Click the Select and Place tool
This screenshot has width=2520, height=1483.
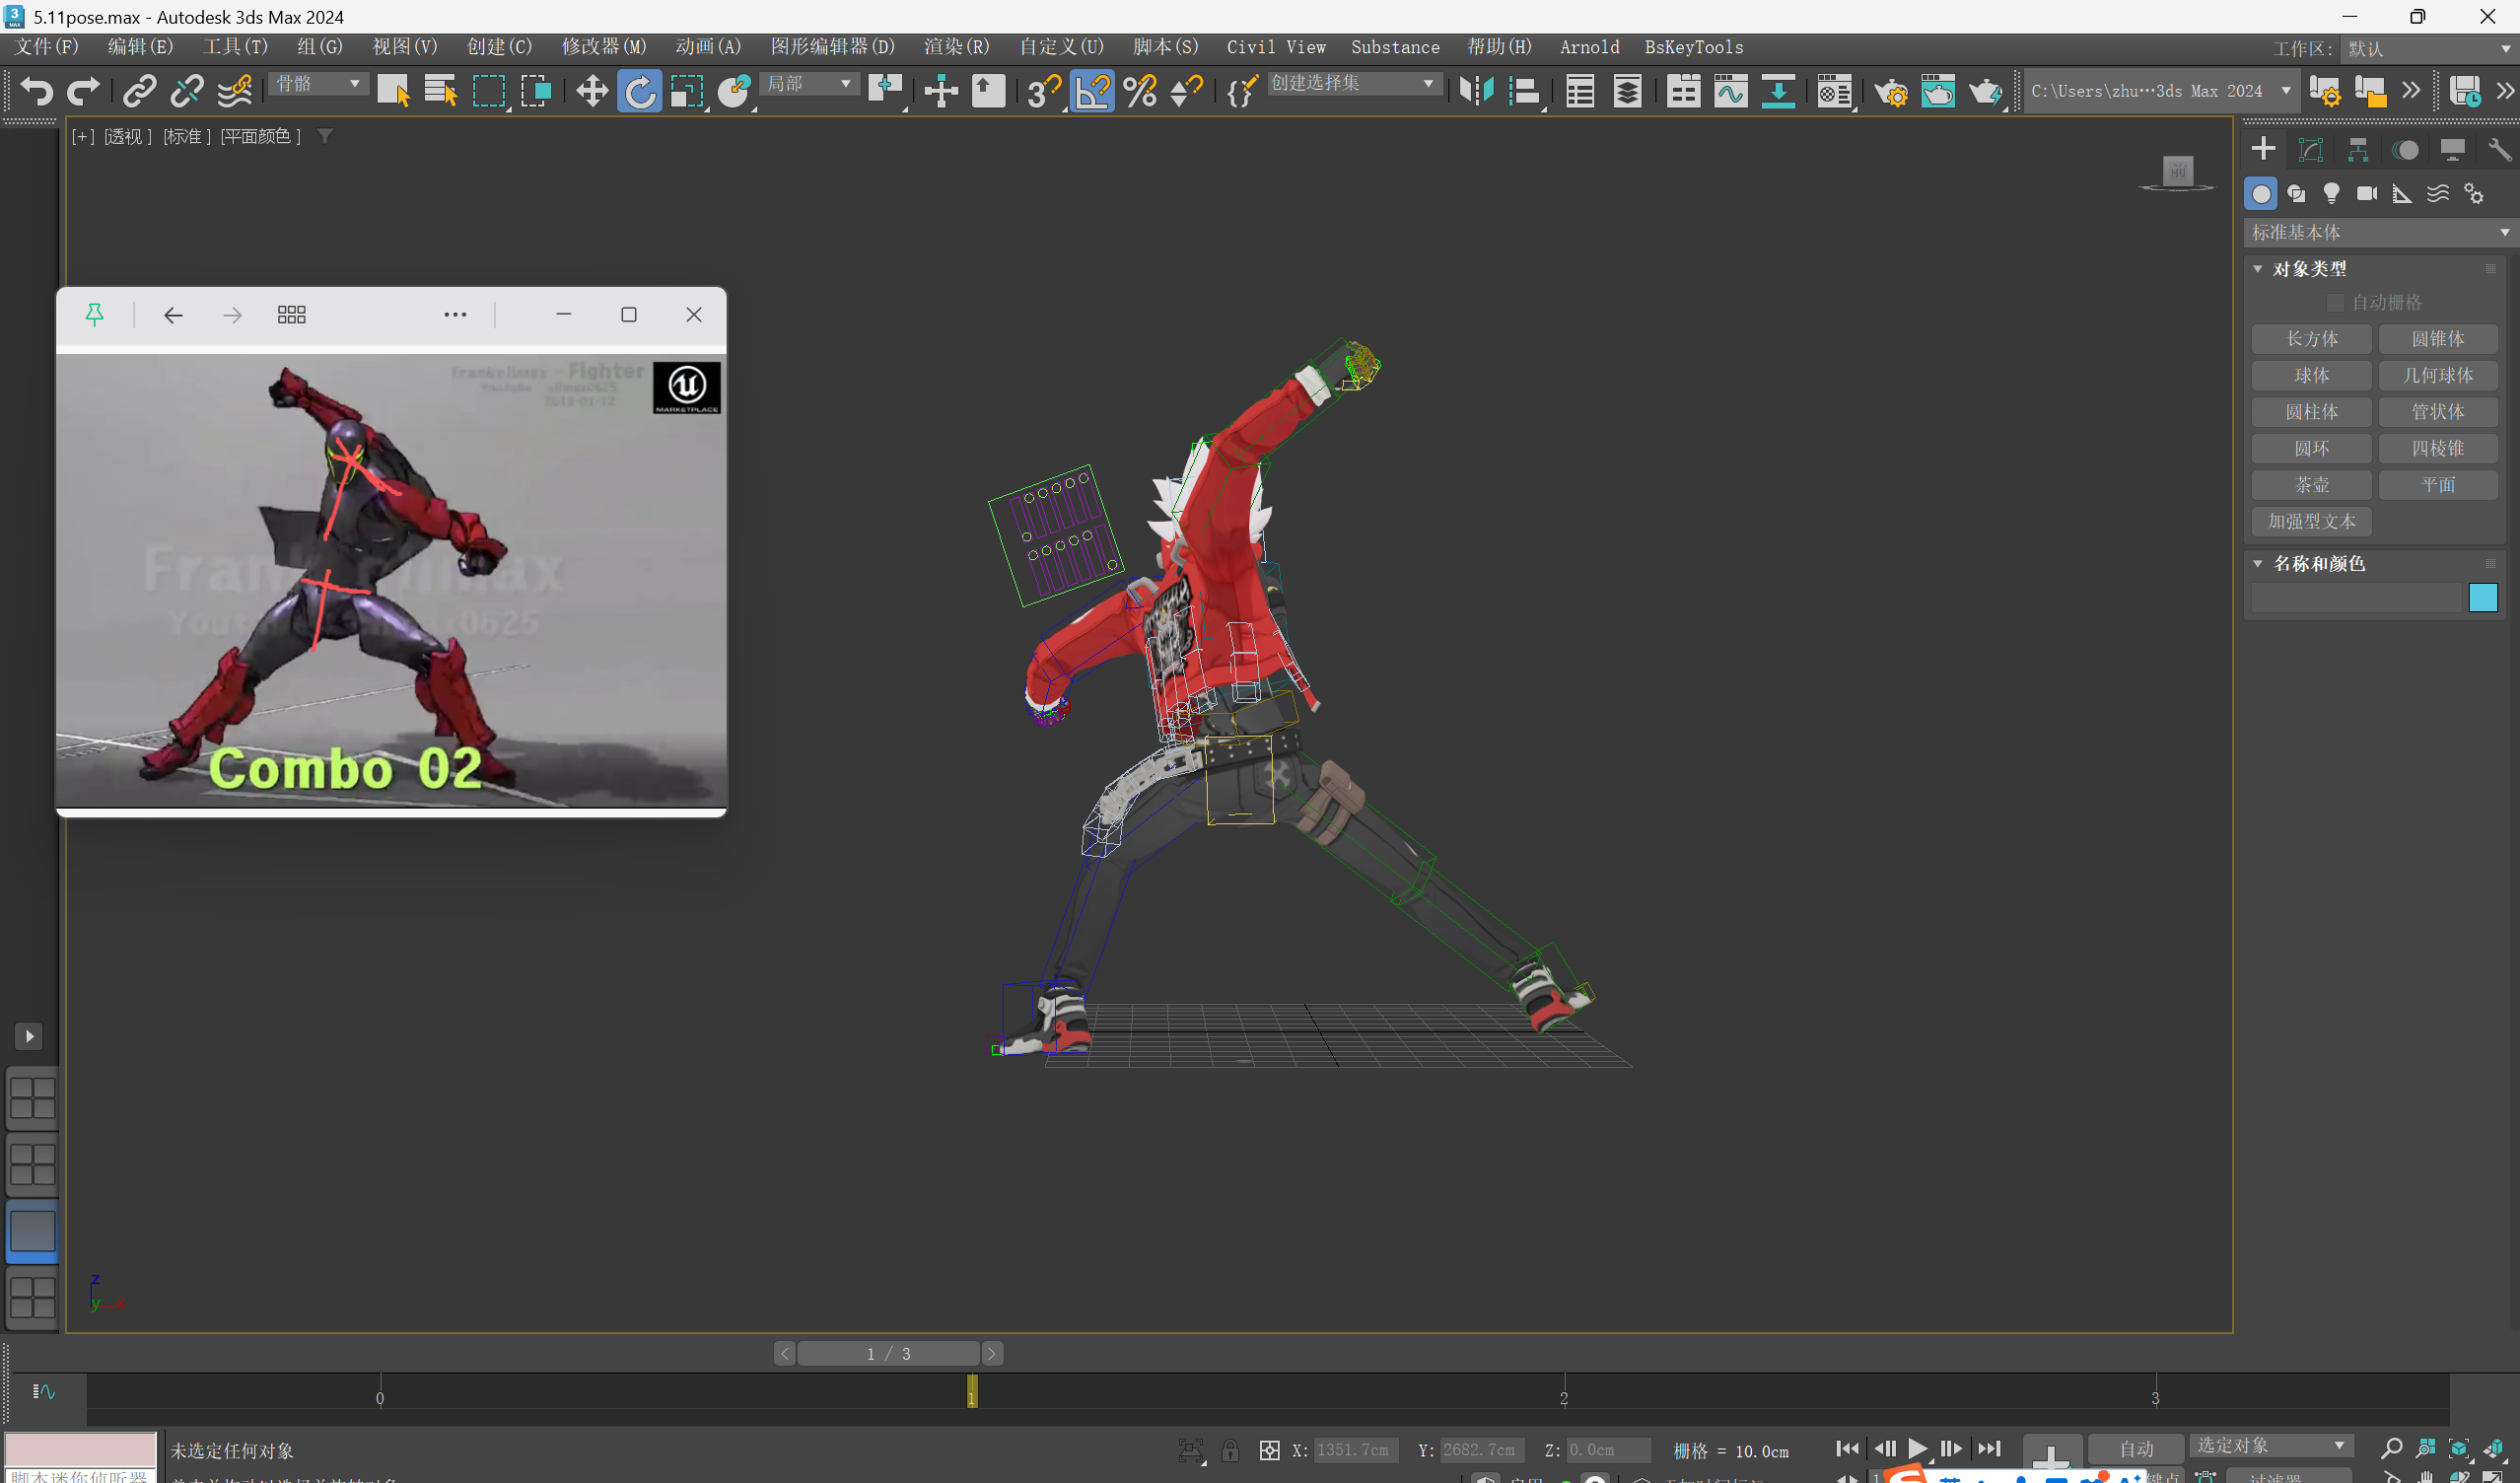735,91
